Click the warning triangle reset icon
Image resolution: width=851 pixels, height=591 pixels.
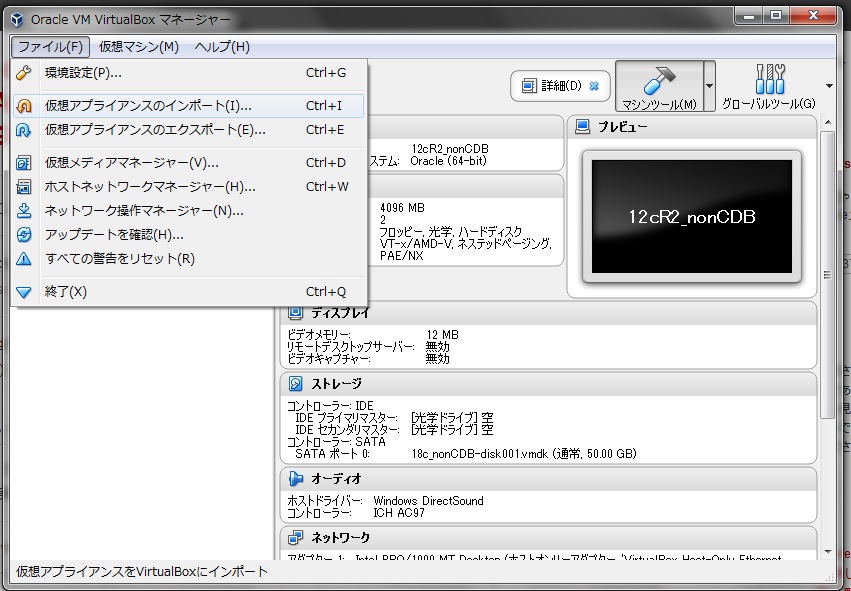pos(23,259)
